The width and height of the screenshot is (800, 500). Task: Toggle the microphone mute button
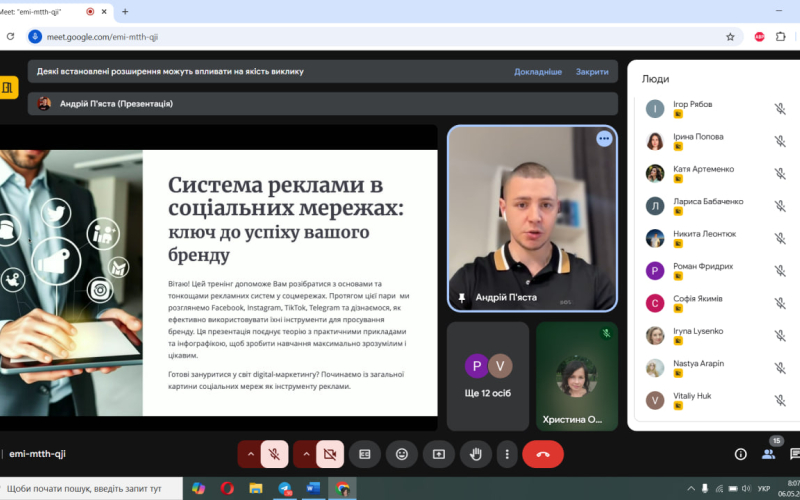point(274,454)
